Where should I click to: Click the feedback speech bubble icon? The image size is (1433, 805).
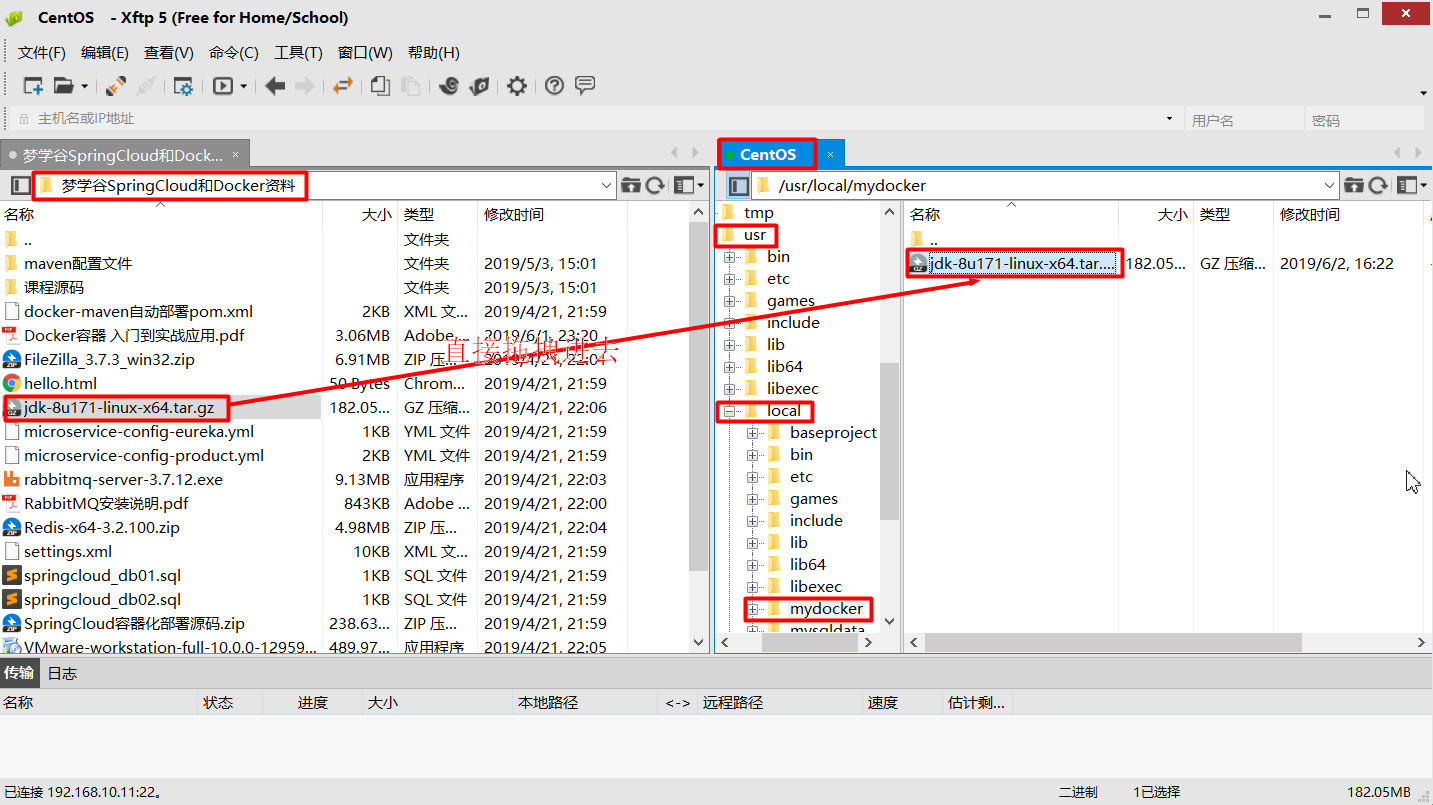click(x=586, y=85)
